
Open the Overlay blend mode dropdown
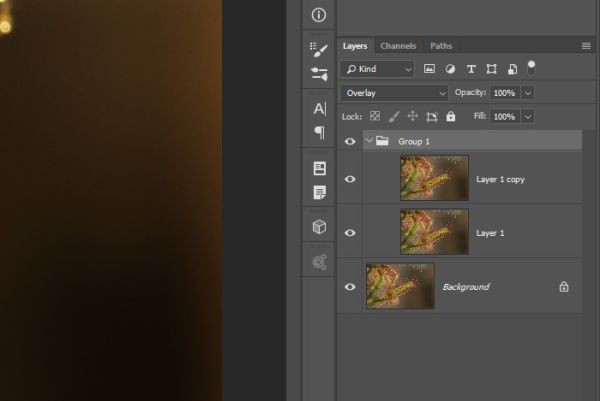tap(394, 93)
